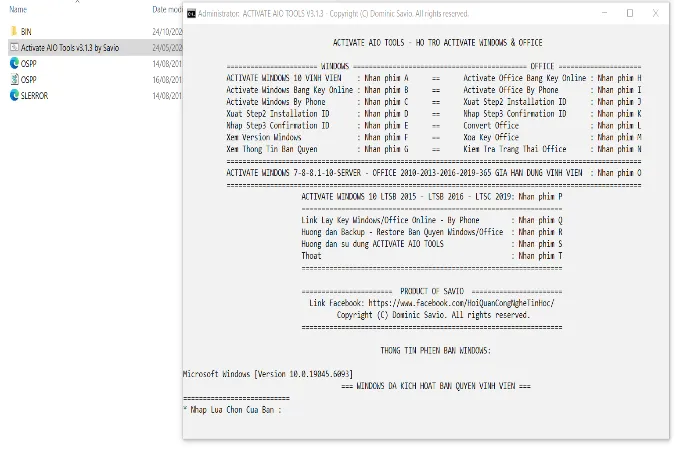Click the date of SLERROR row
Image resolution: width=680 pixels, height=450 pixels.
(x=167, y=95)
